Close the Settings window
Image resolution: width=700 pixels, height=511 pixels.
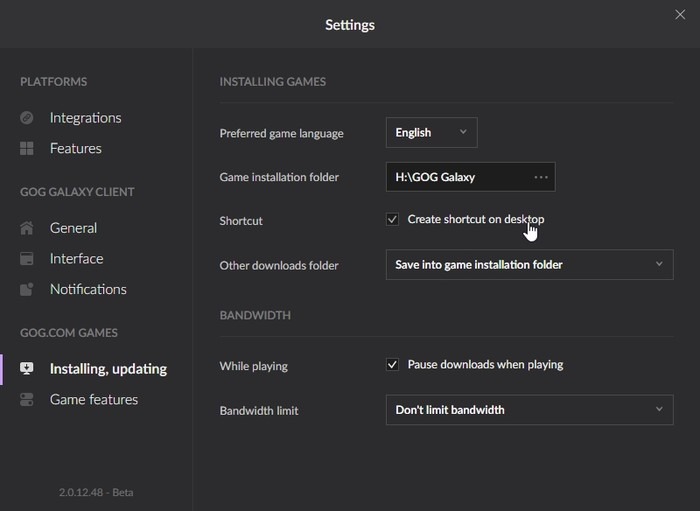[680, 15]
